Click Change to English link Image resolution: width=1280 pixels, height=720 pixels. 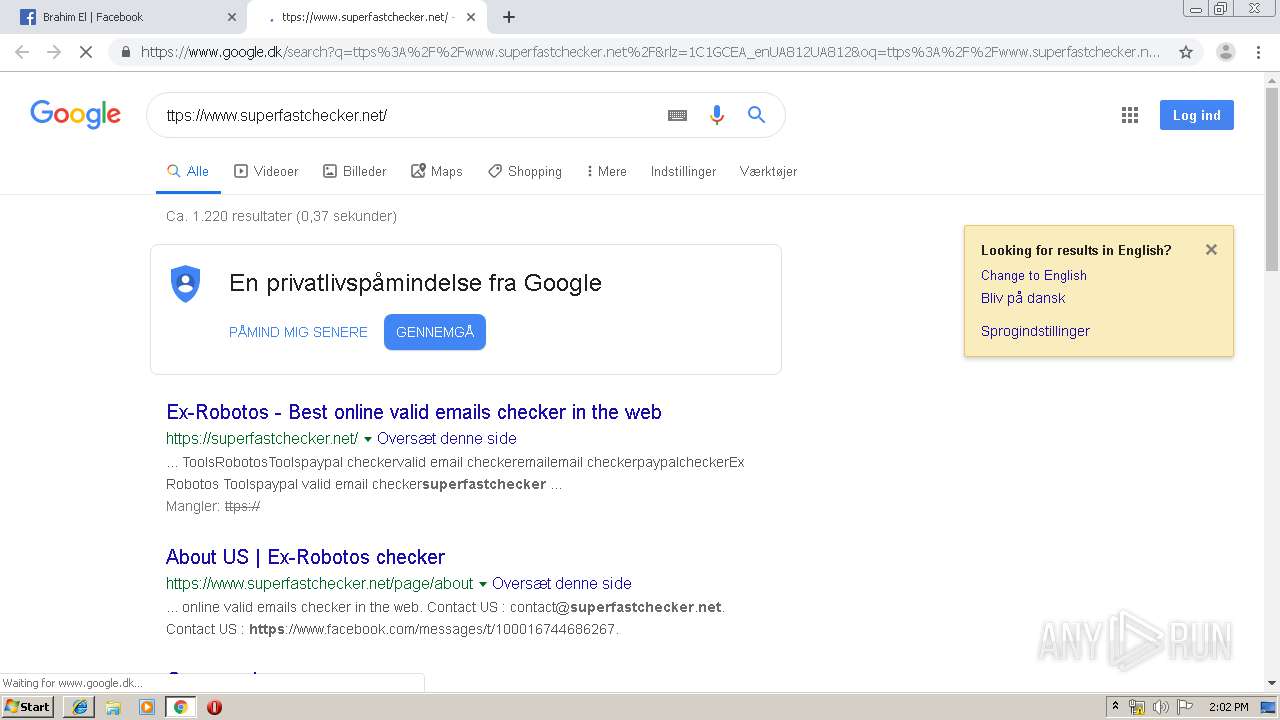(1033, 275)
